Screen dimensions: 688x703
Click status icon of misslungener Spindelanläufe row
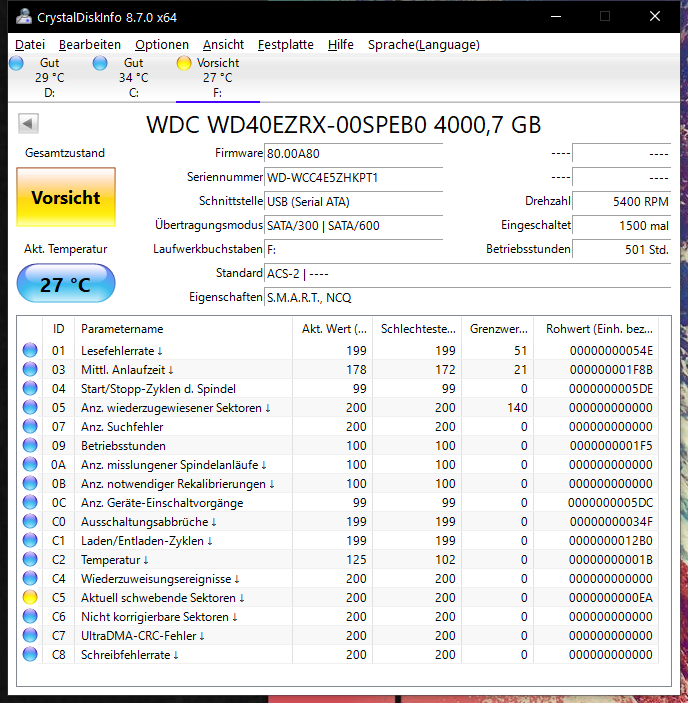point(30,464)
